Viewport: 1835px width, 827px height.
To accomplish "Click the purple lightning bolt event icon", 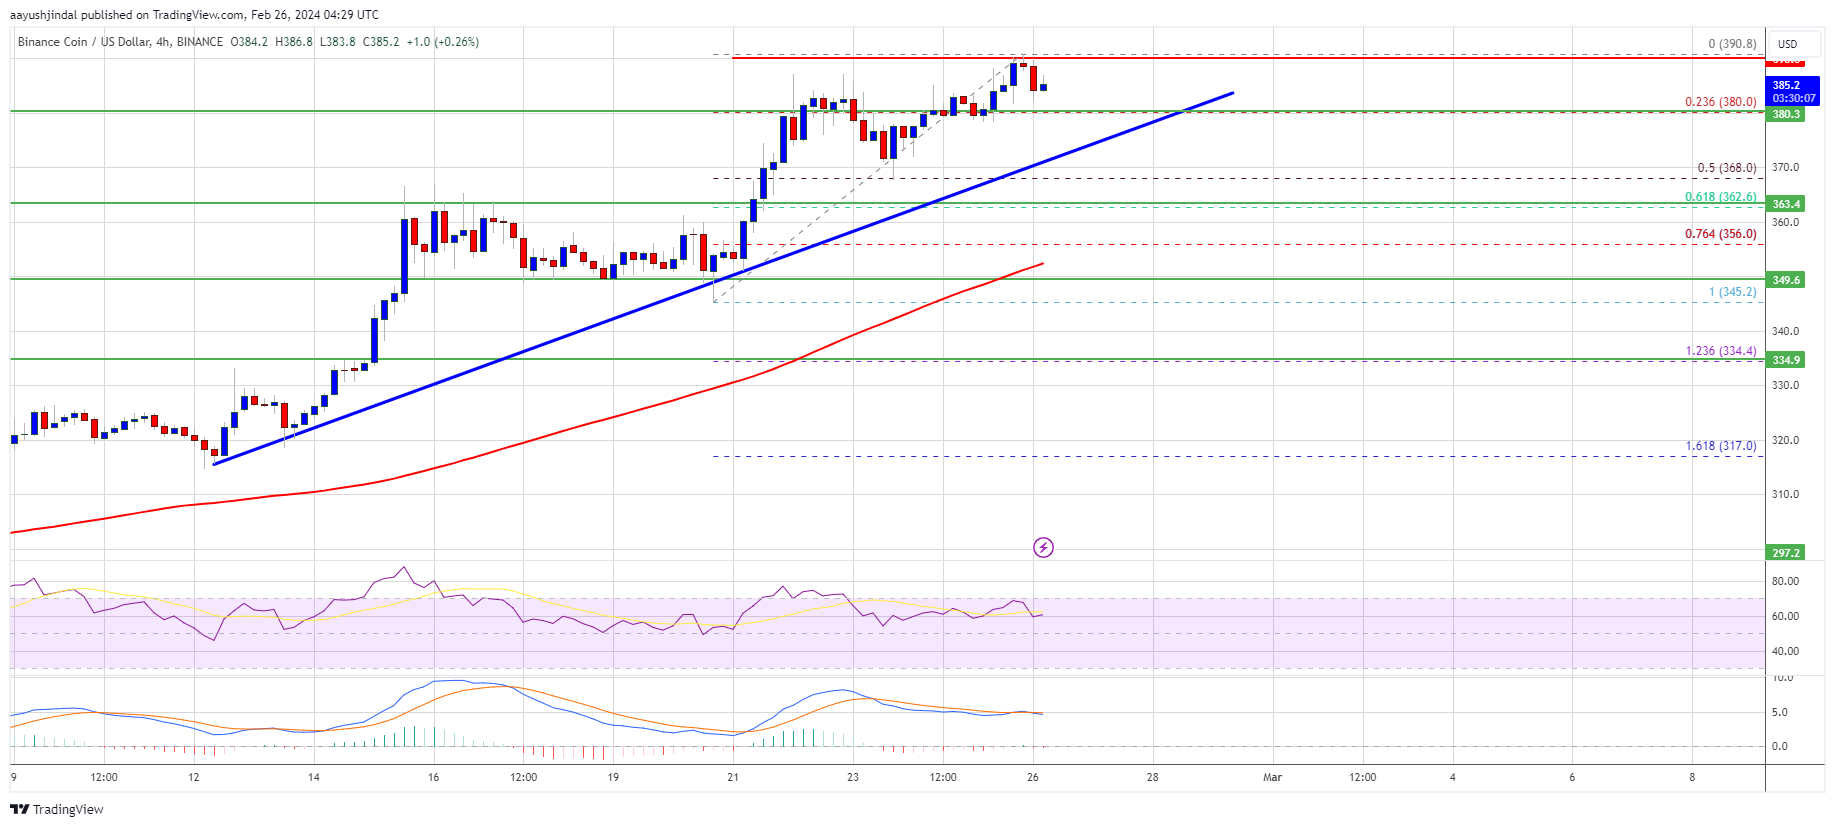I will point(1043,547).
